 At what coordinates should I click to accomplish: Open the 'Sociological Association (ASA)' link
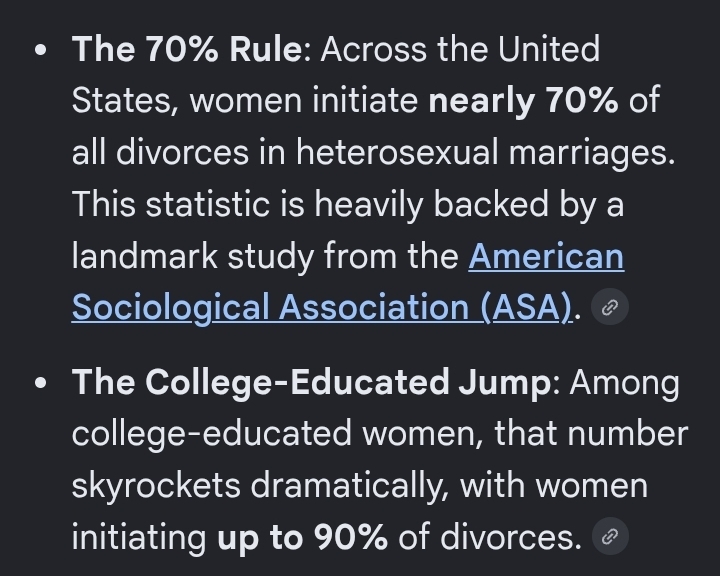[x=322, y=307]
